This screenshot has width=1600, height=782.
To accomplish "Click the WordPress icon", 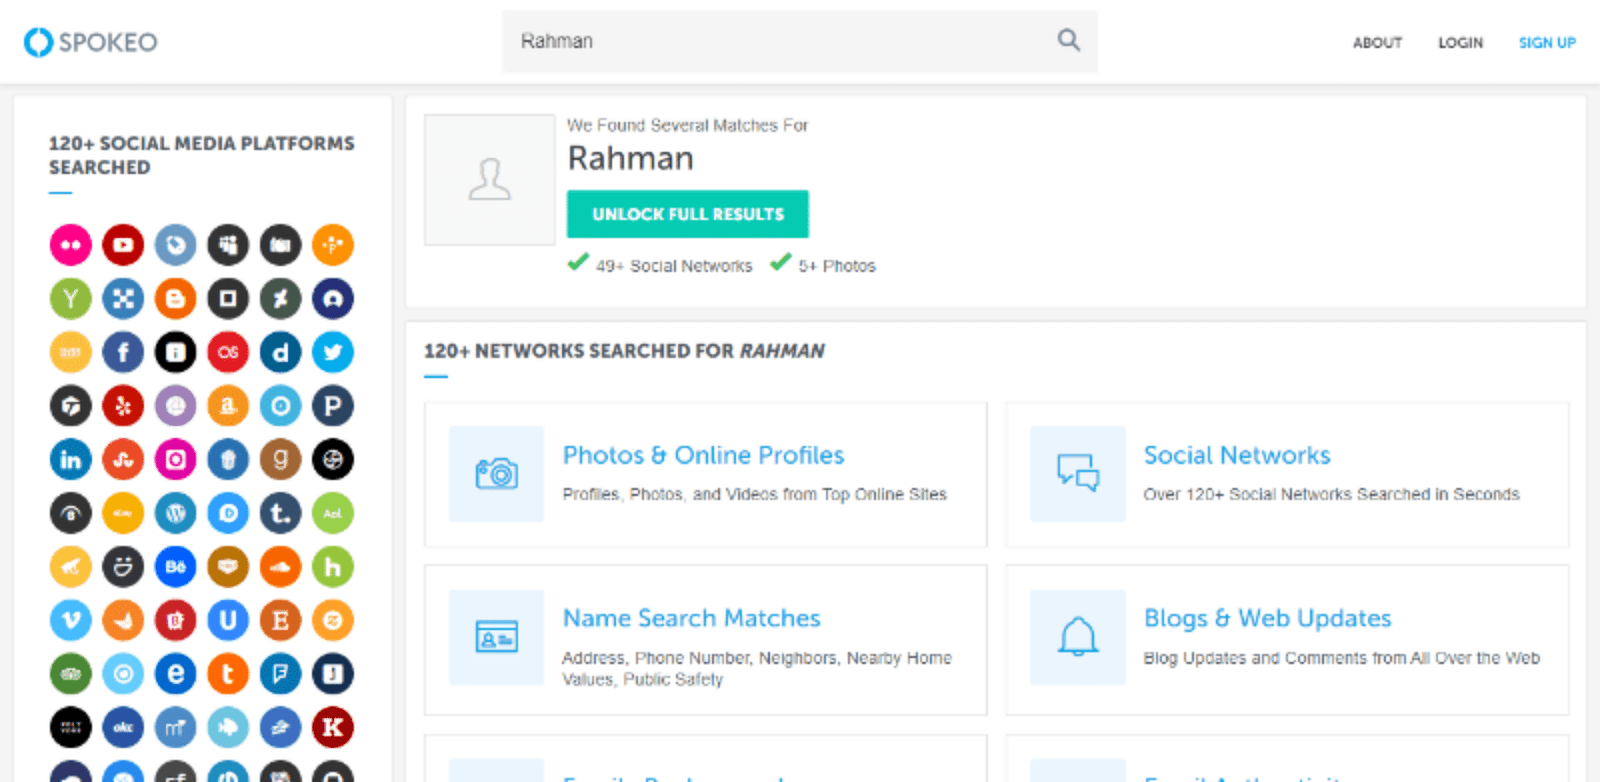I will pyautogui.click(x=176, y=513).
